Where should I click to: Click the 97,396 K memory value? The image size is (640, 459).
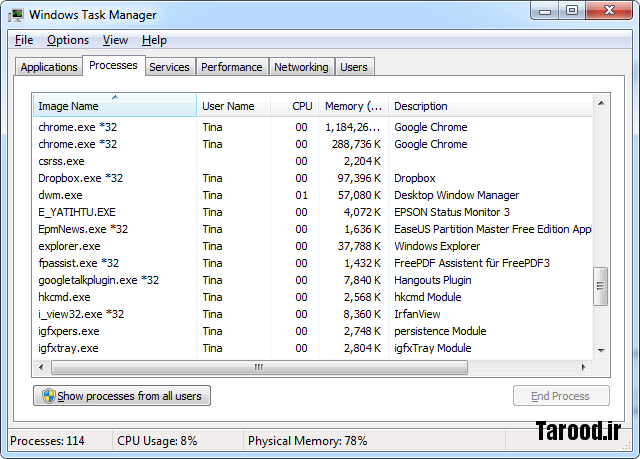click(x=359, y=178)
